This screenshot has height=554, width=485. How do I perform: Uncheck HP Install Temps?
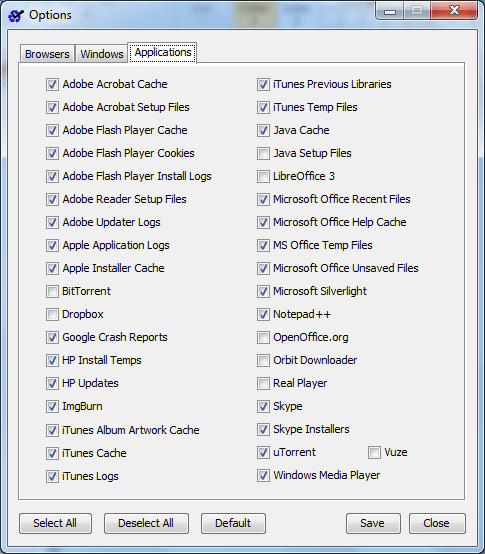[x=52, y=361]
